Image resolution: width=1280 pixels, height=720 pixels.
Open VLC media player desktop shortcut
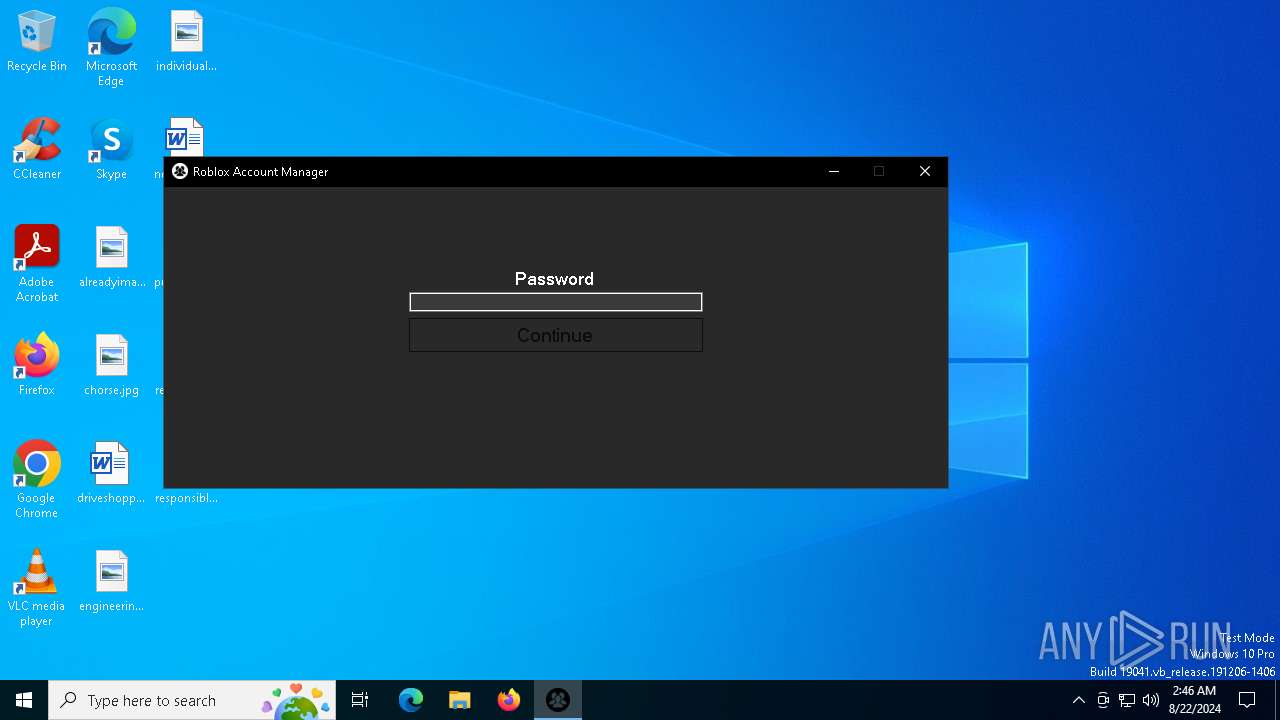point(37,588)
